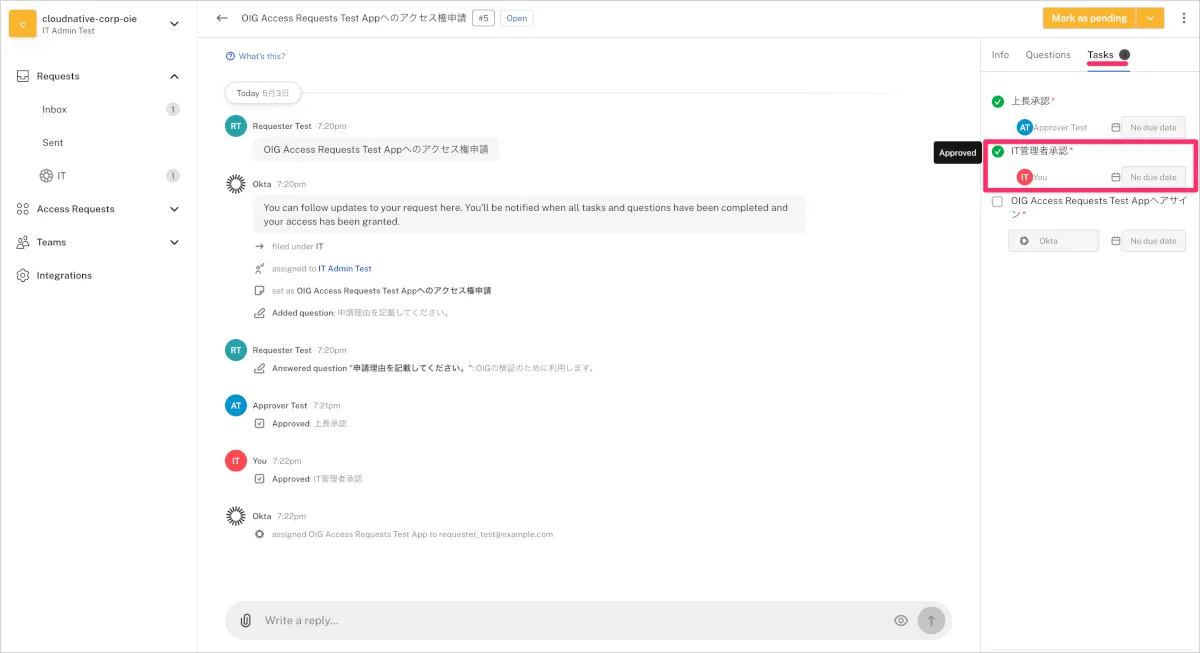Viewport: 1200px width, 653px height.
Task: Click the Requests inbox tray icon
Action: coord(23,76)
